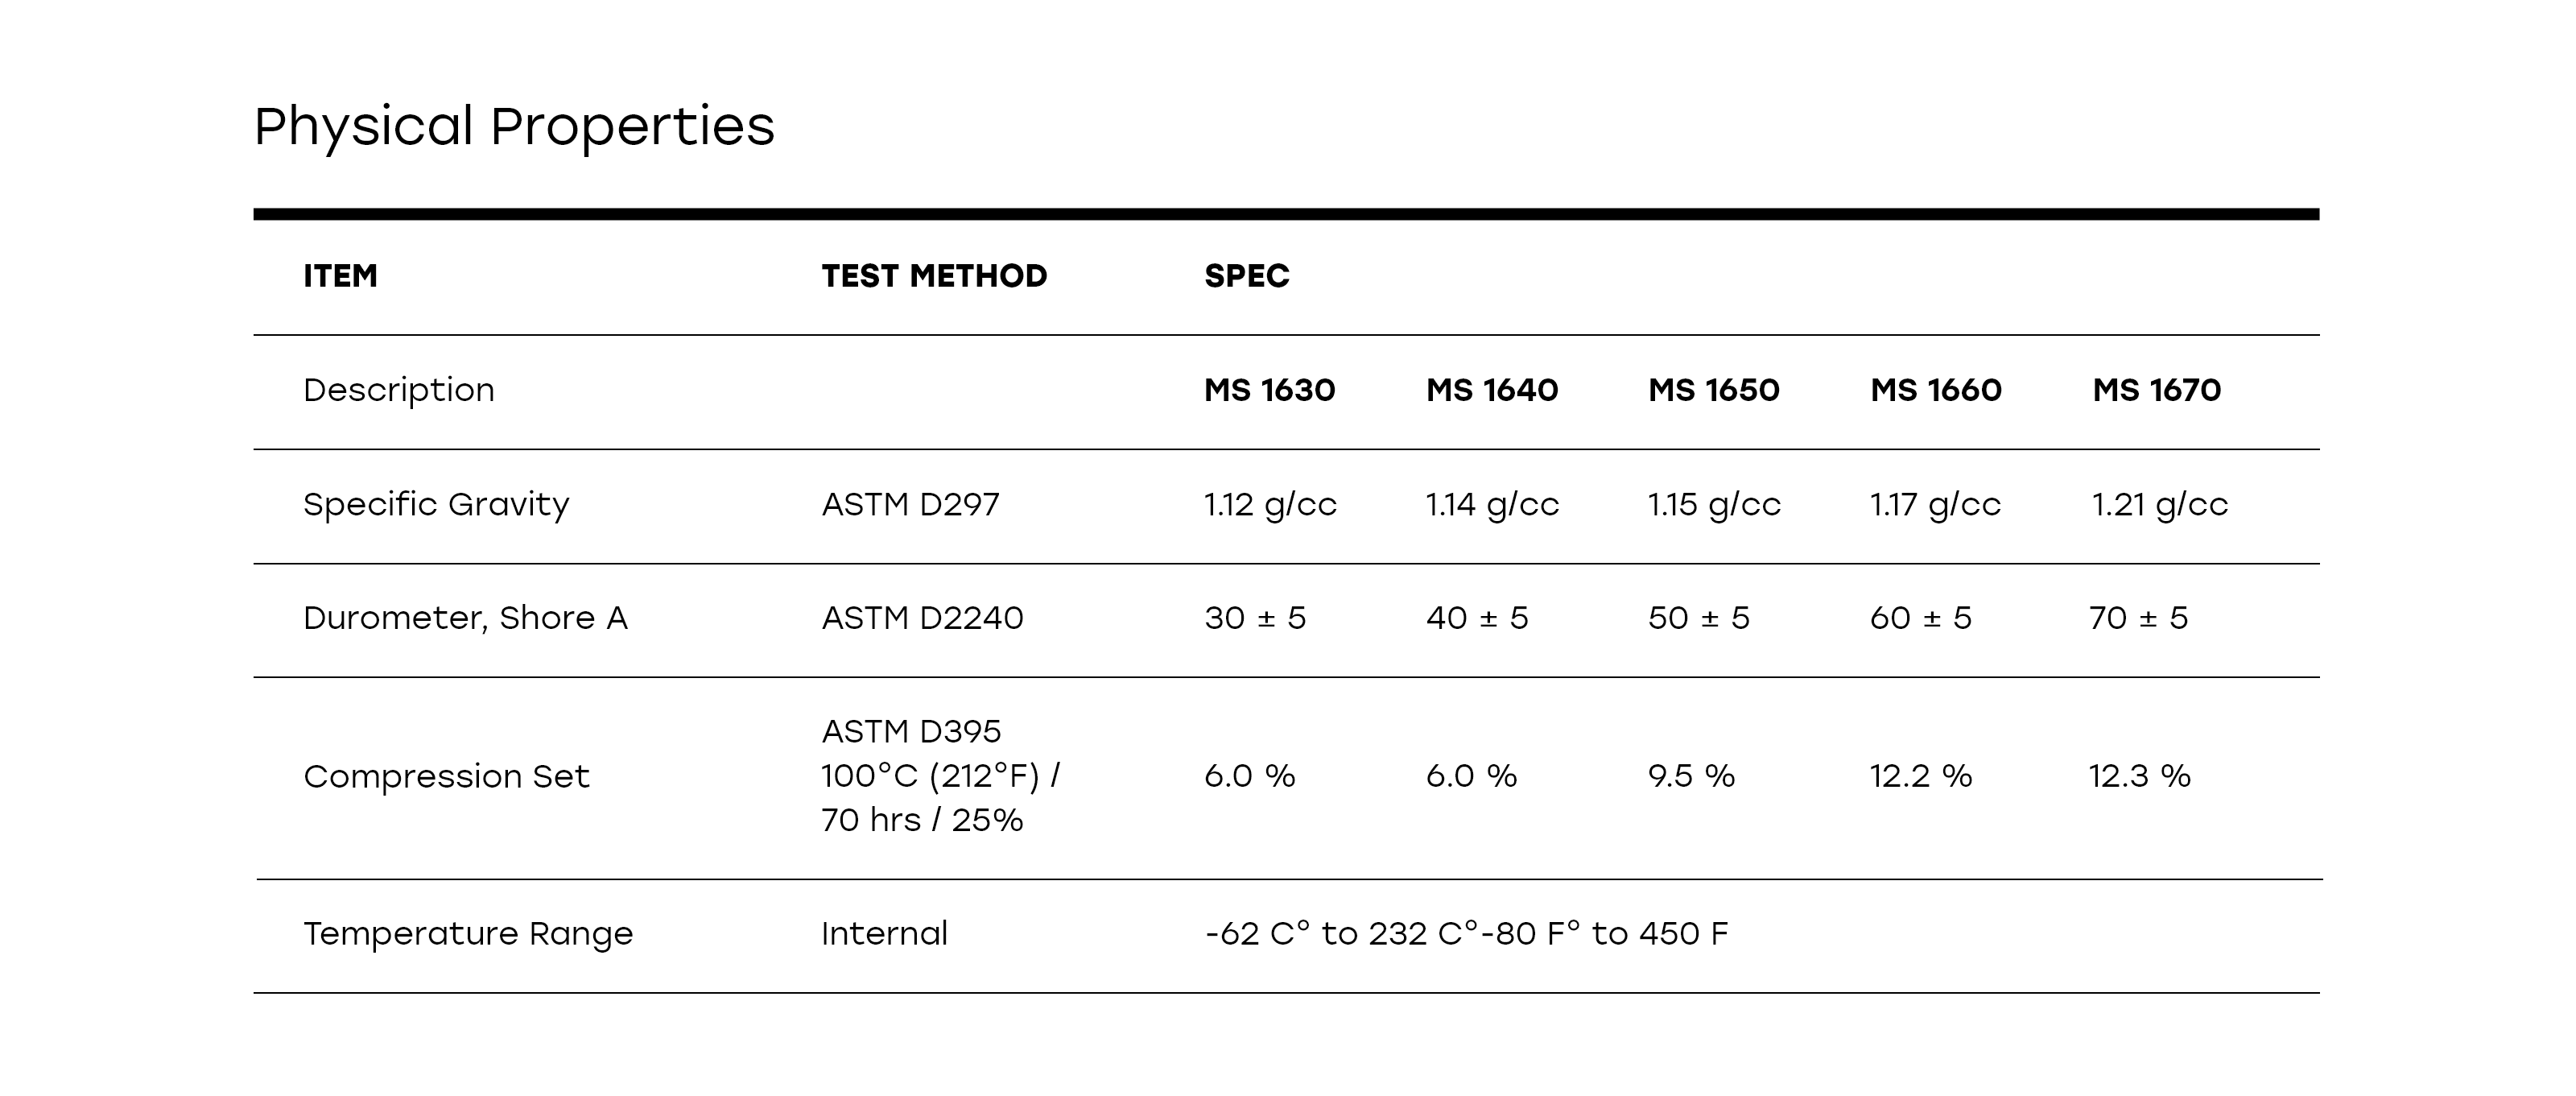Click the 12.2 % compression value

coord(1921,776)
